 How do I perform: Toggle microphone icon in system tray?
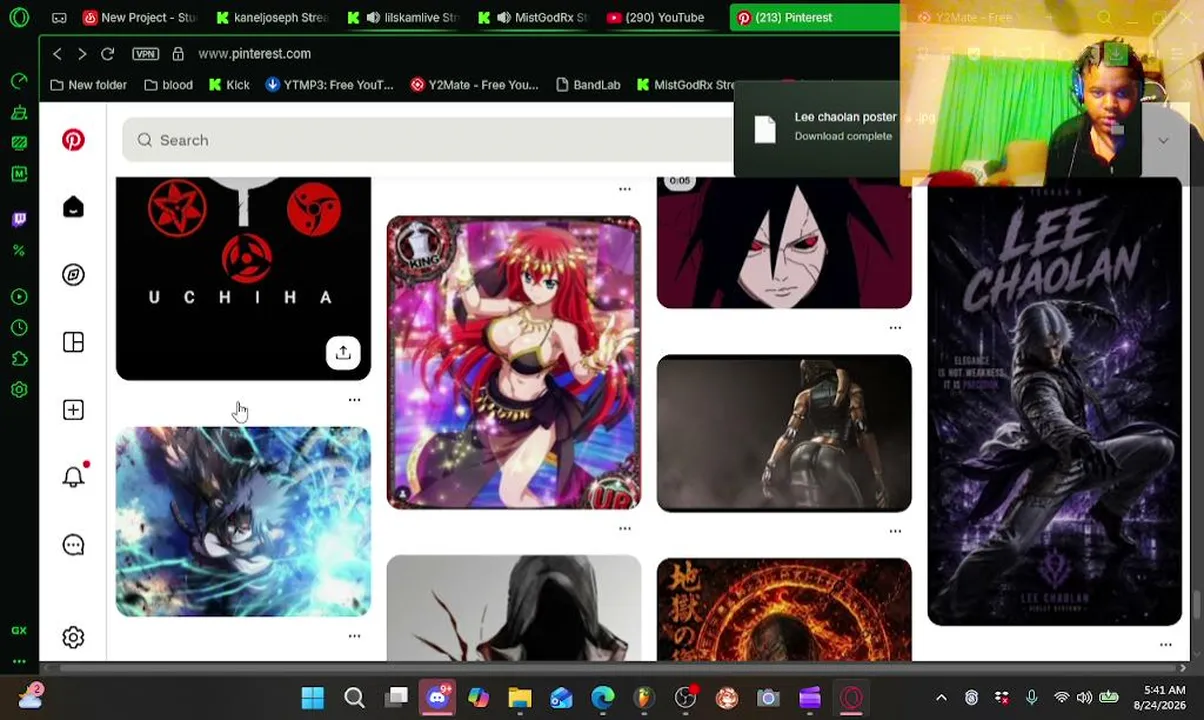coord(1031,697)
